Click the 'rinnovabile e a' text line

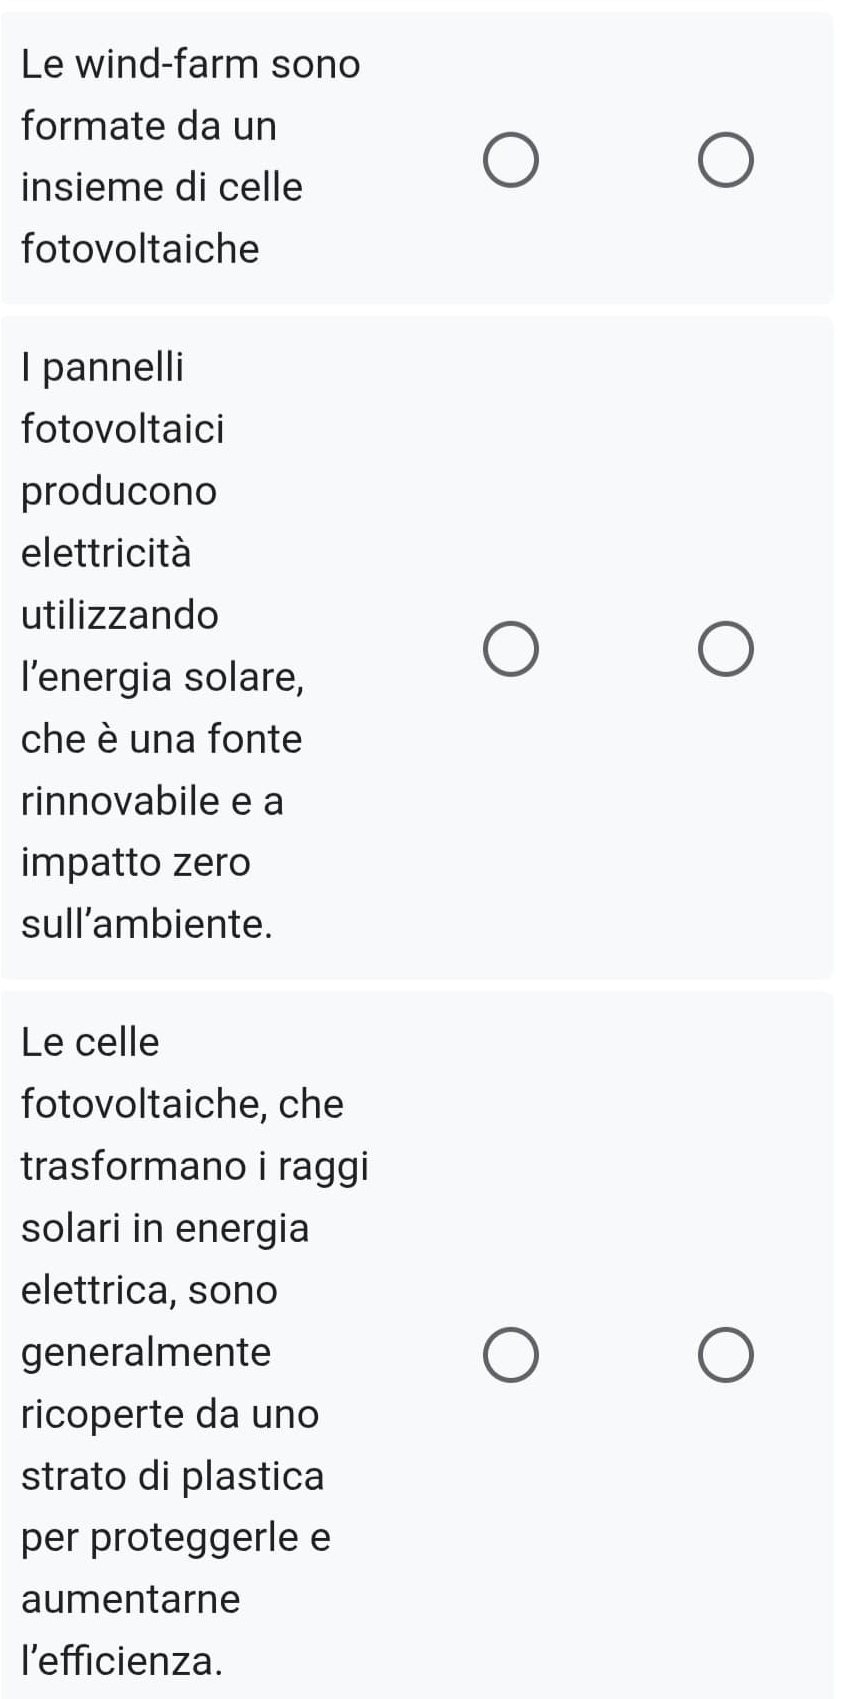[x=152, y=800]
